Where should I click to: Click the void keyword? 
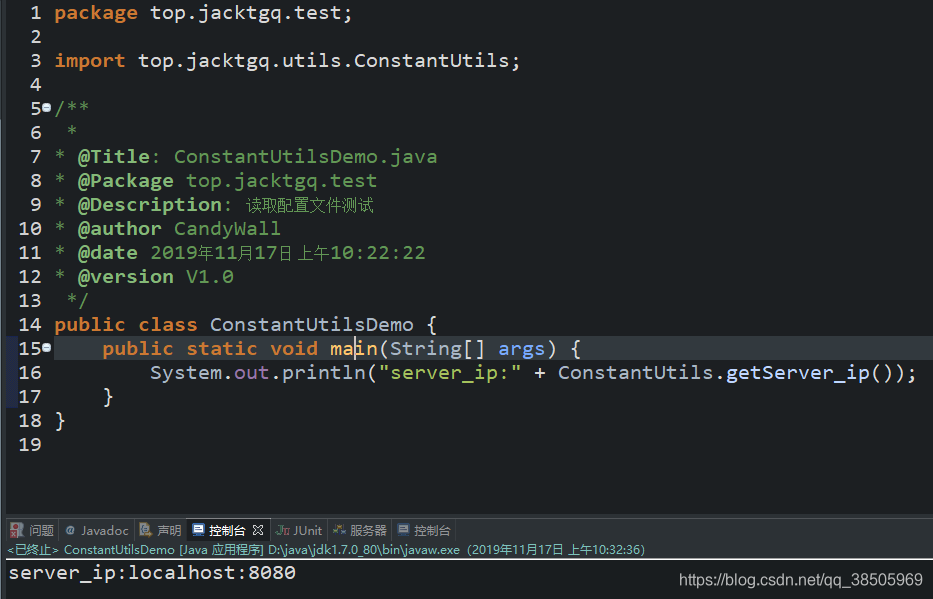click(293, 349)
